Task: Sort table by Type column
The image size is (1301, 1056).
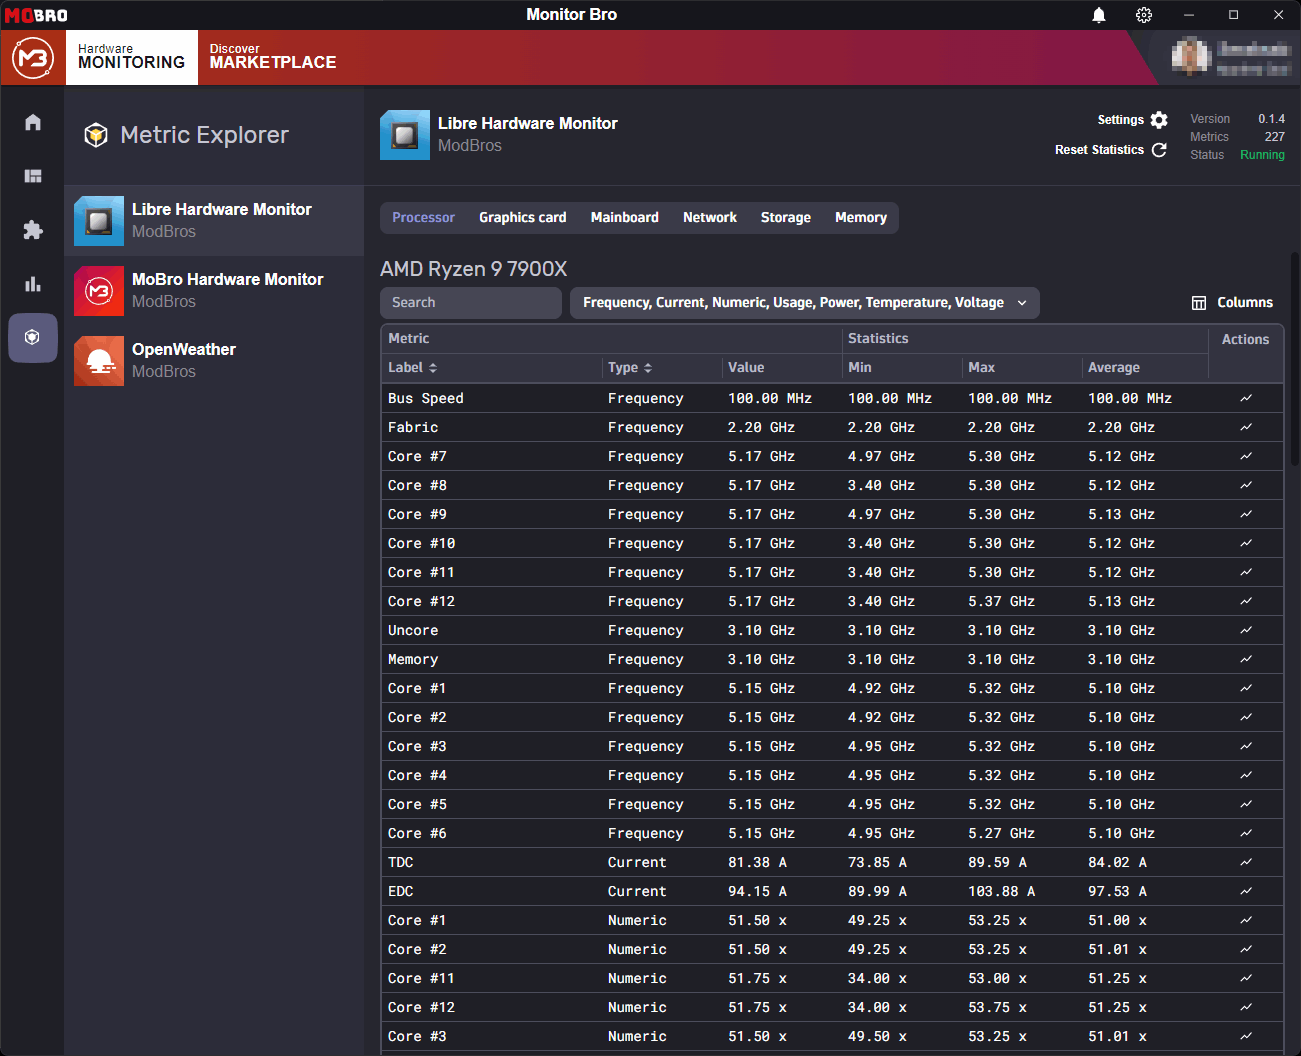Action: click(x=630, y=368)
